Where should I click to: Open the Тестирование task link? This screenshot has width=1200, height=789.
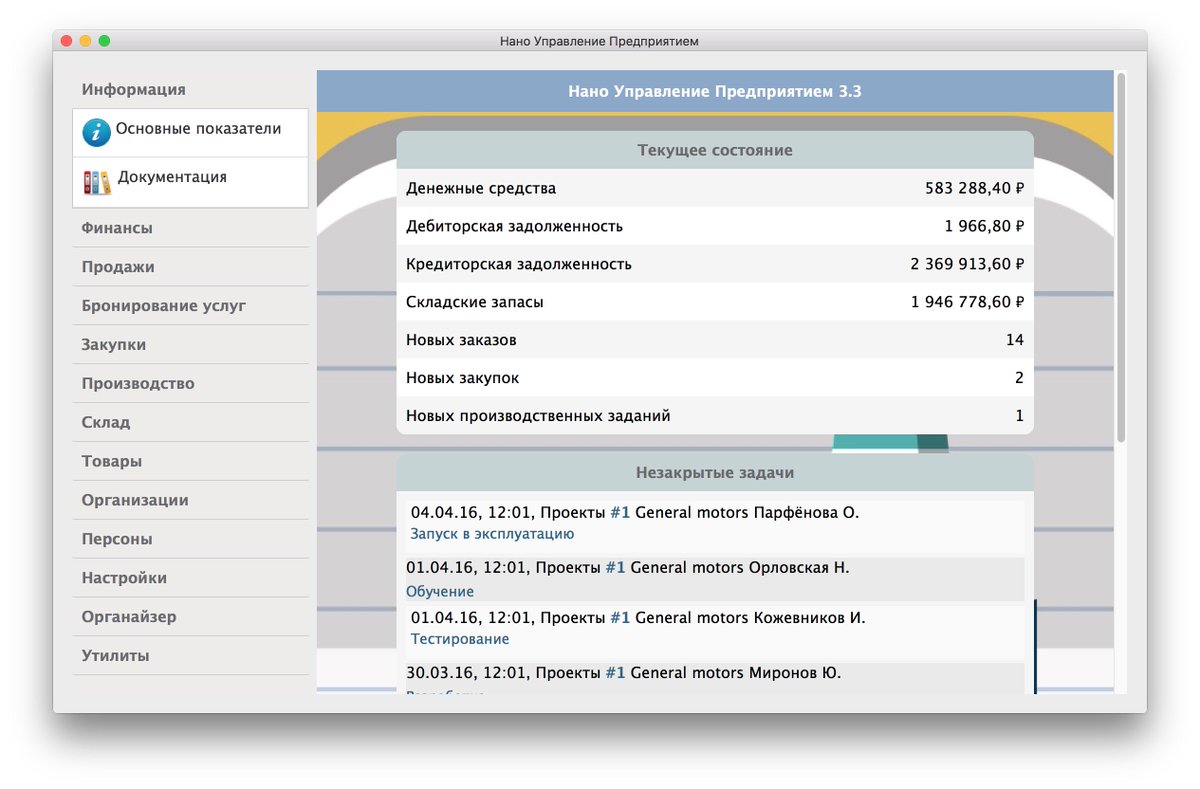[x=460, y=639]
